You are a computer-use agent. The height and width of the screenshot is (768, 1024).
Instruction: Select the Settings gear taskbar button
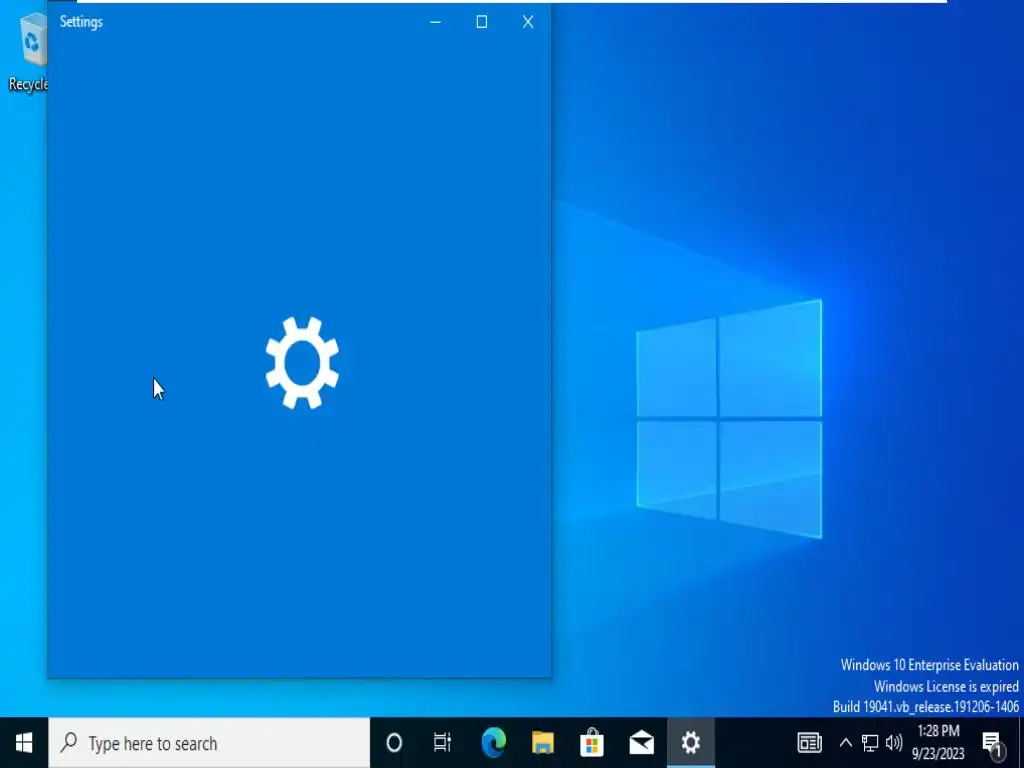pyautogui.click(x=690, y=743)
